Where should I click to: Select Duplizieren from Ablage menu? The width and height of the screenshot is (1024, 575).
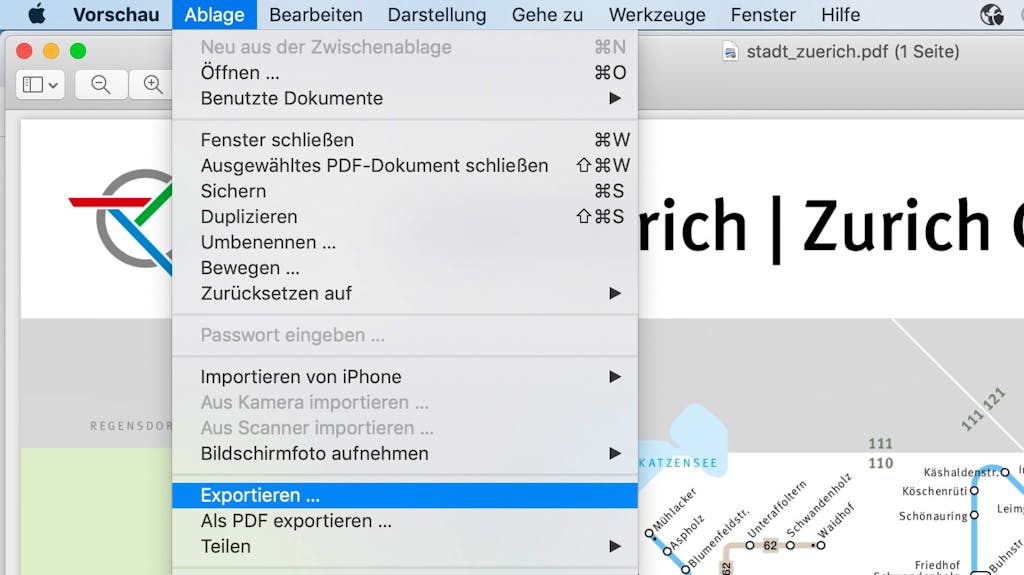[x=405, y=216]
